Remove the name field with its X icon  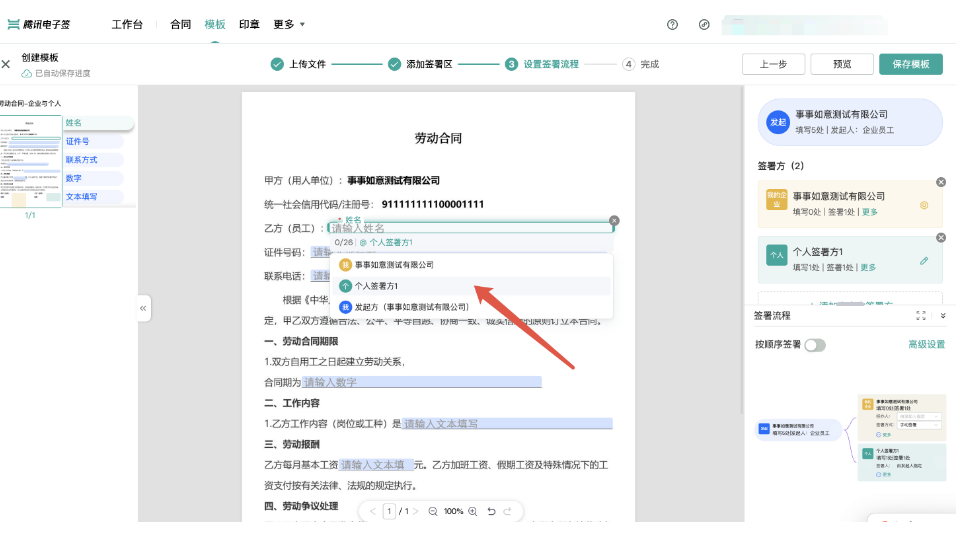tap(614, 220)
